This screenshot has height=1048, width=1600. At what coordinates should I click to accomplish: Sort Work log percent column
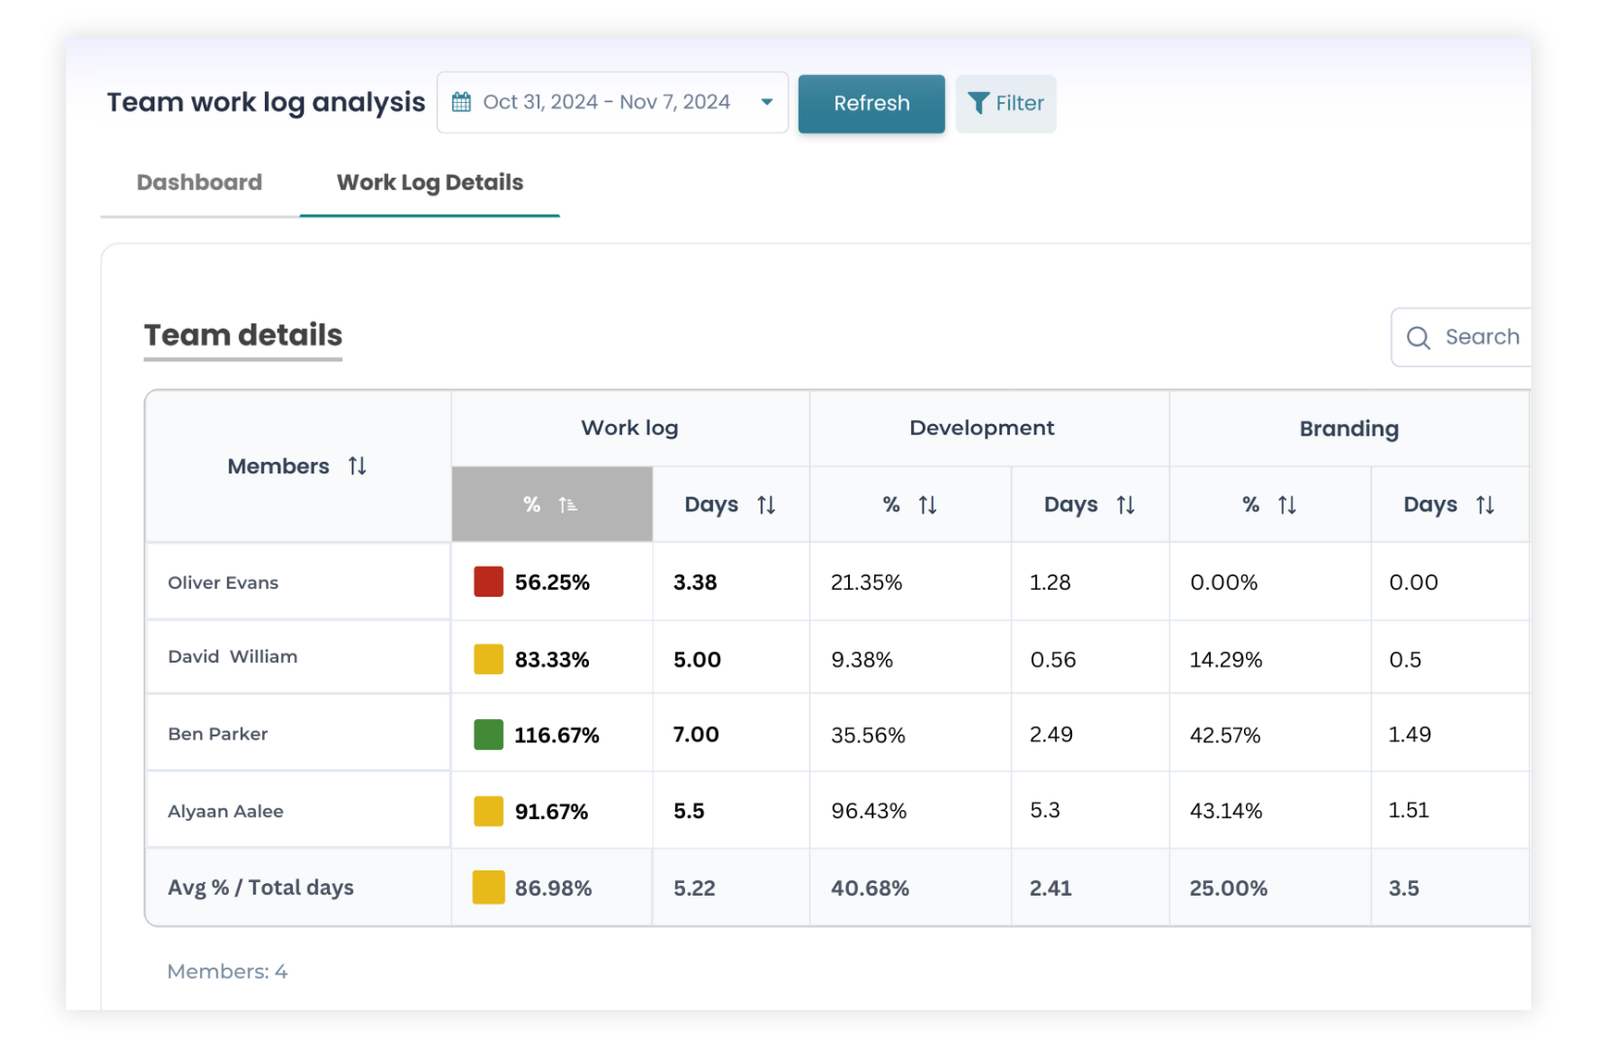click(567, 505)
